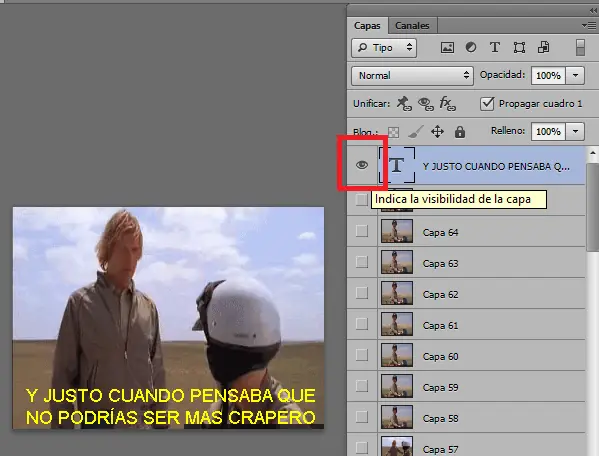Collapse the panel with double arrow

(x=593, y=11)
